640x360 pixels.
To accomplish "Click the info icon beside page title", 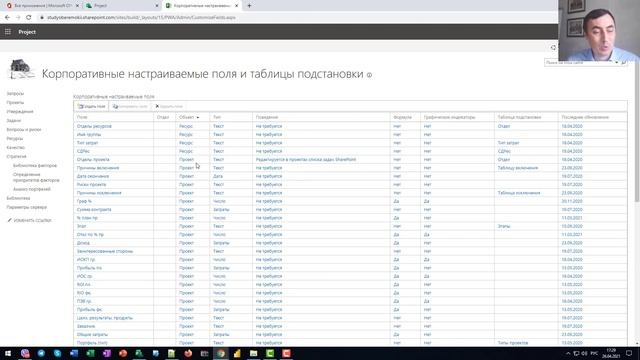I will (369, 75).
